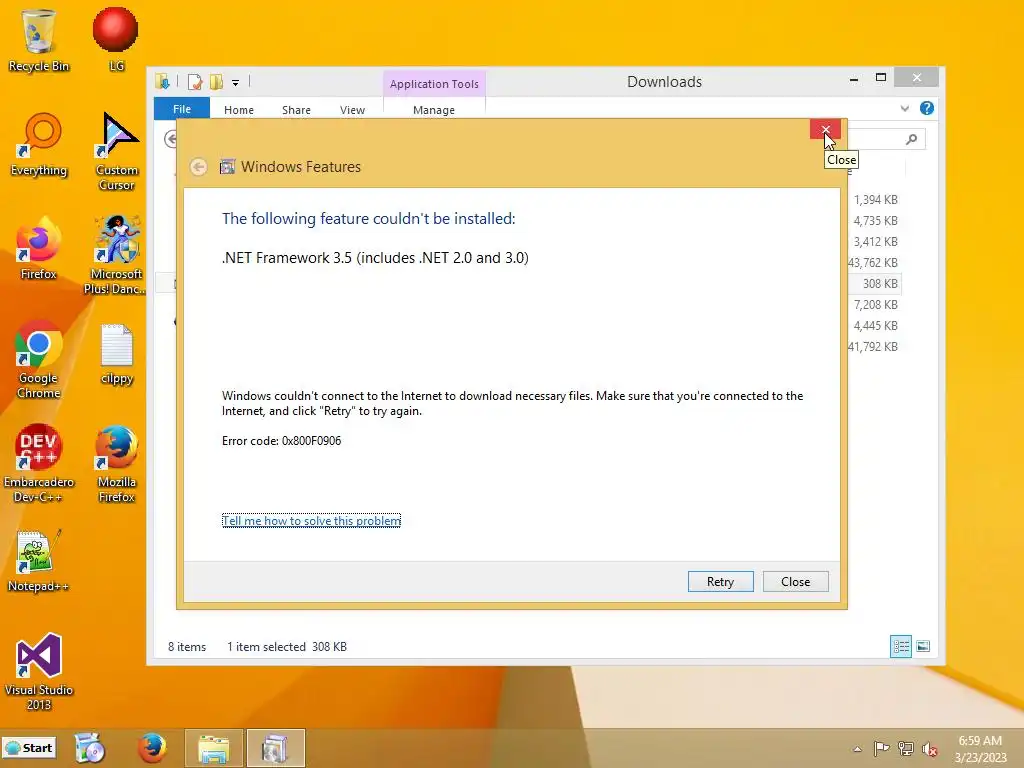Select the 308 KB file row
Screen dimensions: 1024x768
pyautogui.click(x=875, y=283)
